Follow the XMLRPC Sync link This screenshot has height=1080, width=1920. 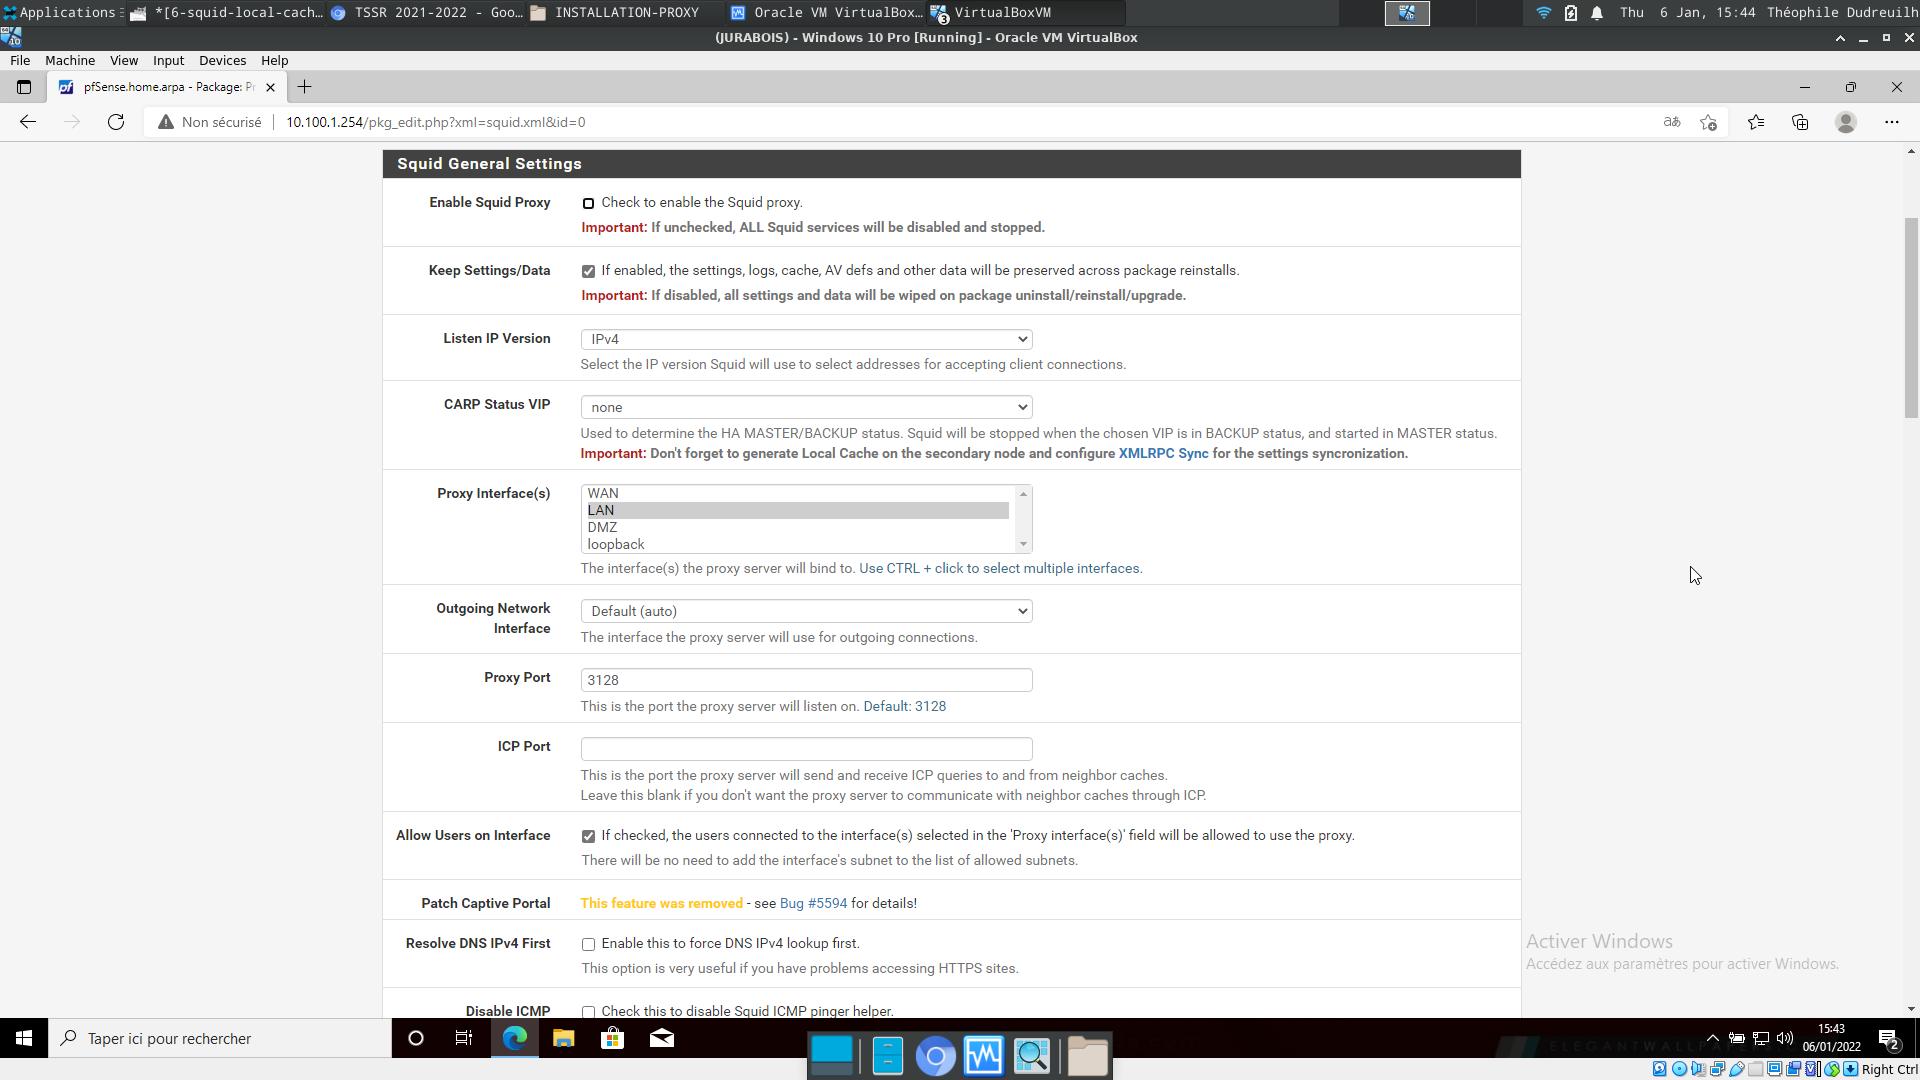pos(1163,453)
